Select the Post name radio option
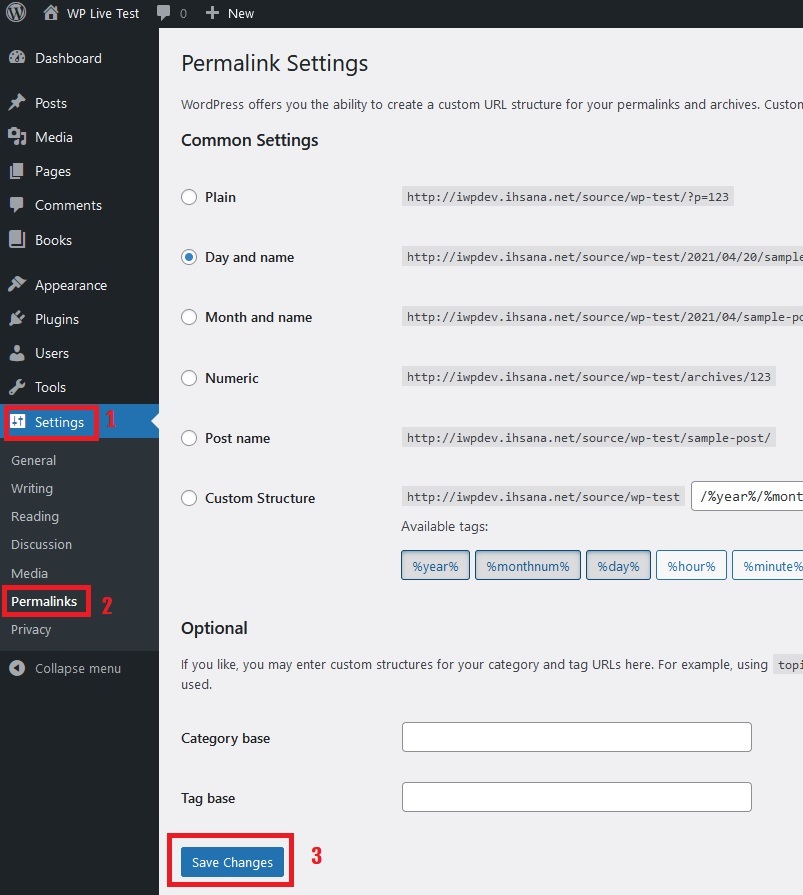 click(x=189, y=438)
